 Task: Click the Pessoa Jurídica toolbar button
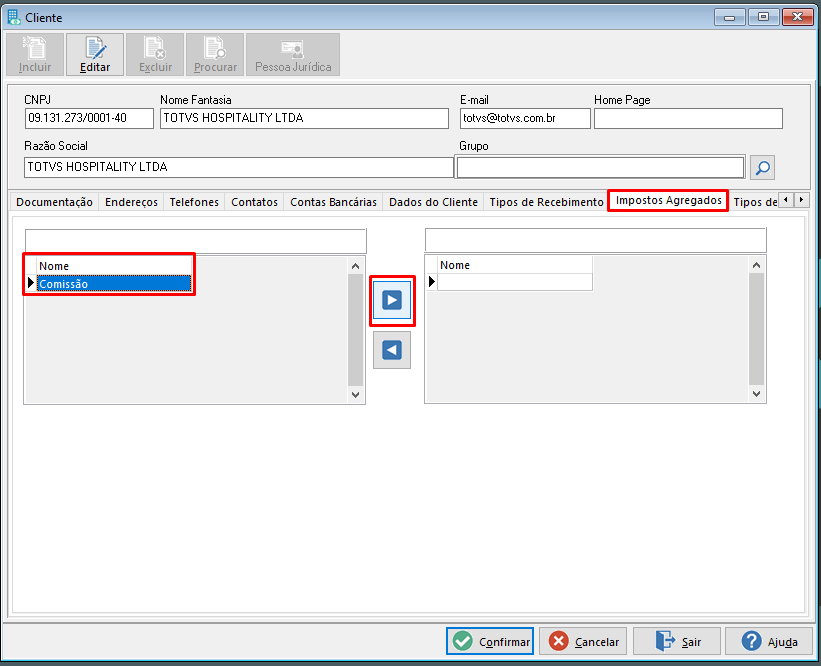(293, 54)
